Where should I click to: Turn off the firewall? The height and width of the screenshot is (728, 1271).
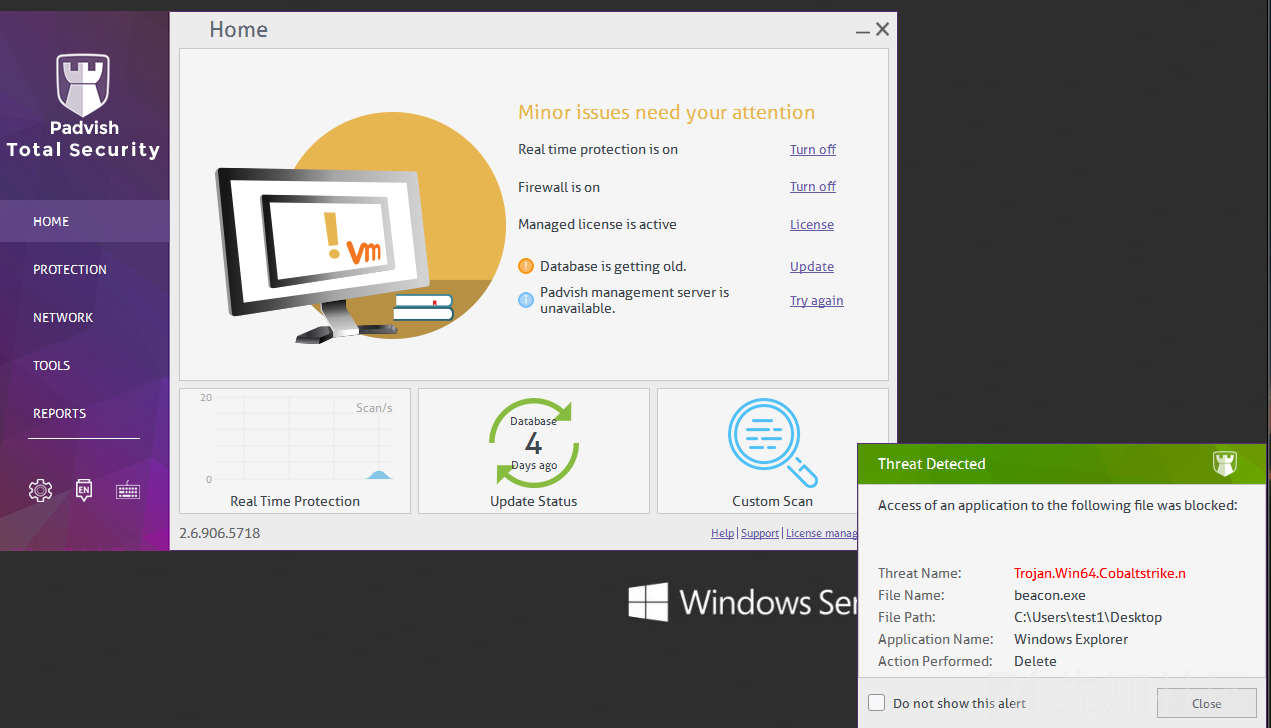coord(813,186)
